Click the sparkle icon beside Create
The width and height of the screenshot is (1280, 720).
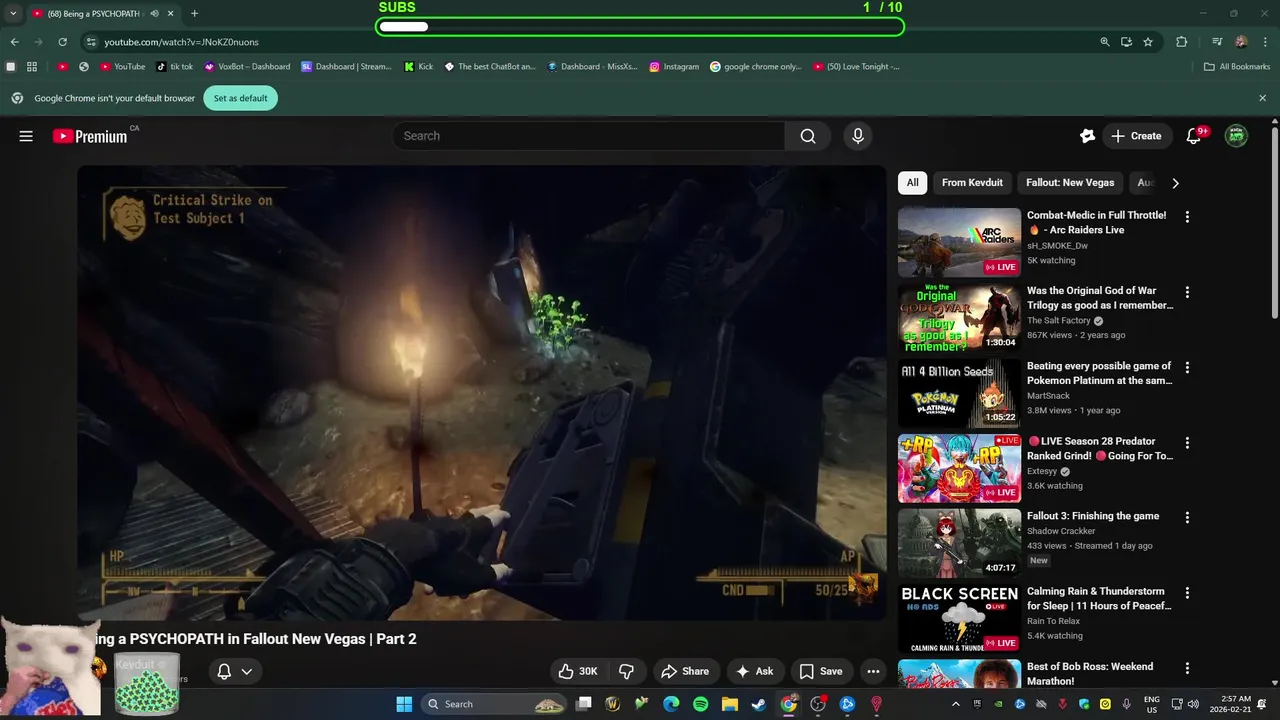point(1087,136)
